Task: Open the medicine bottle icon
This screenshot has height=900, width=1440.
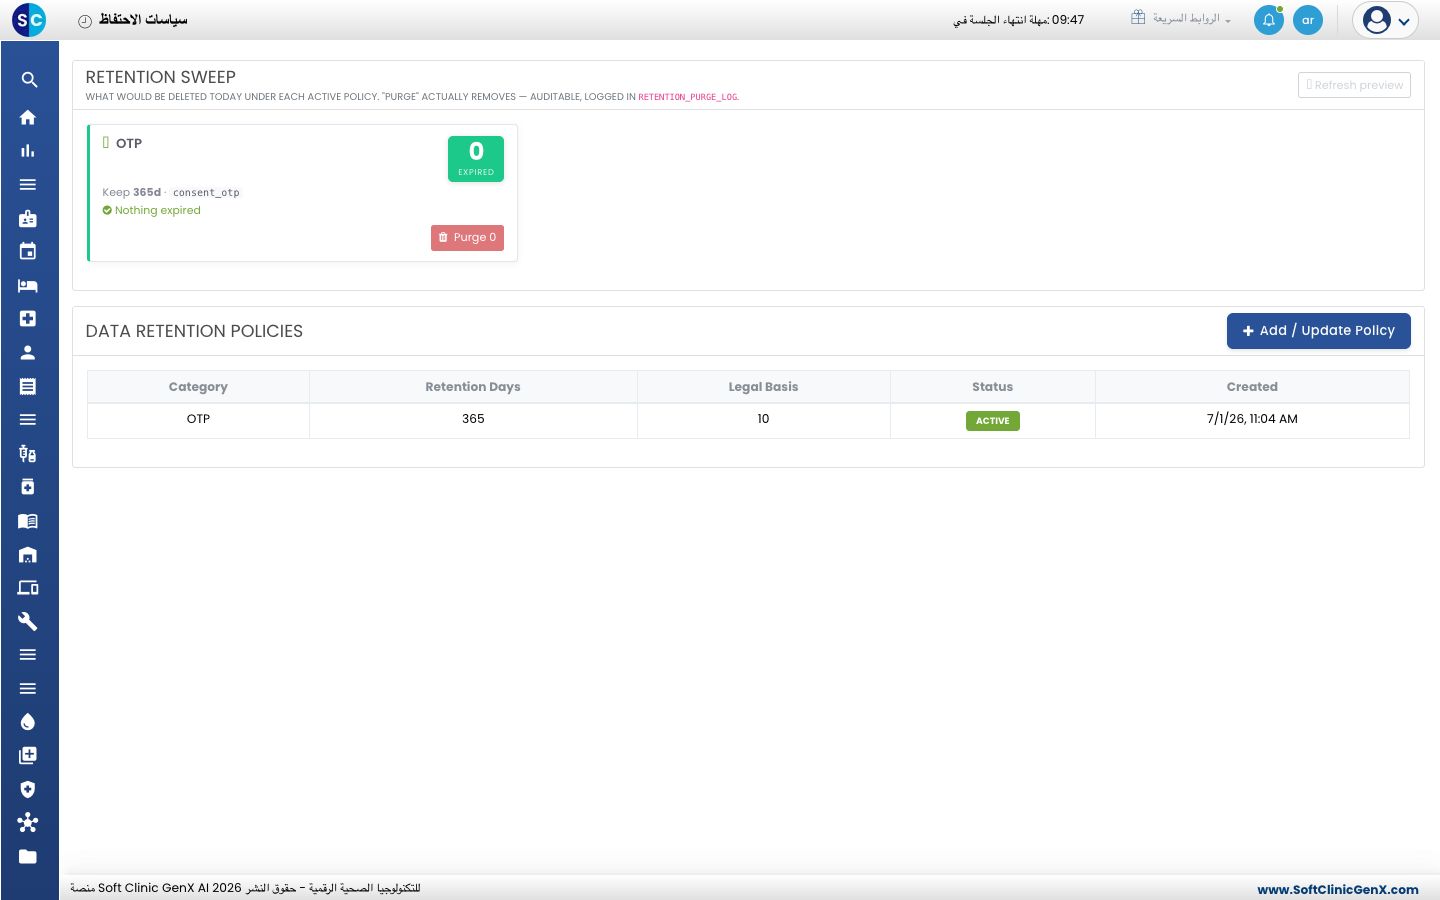Action: tap(28, 487)
